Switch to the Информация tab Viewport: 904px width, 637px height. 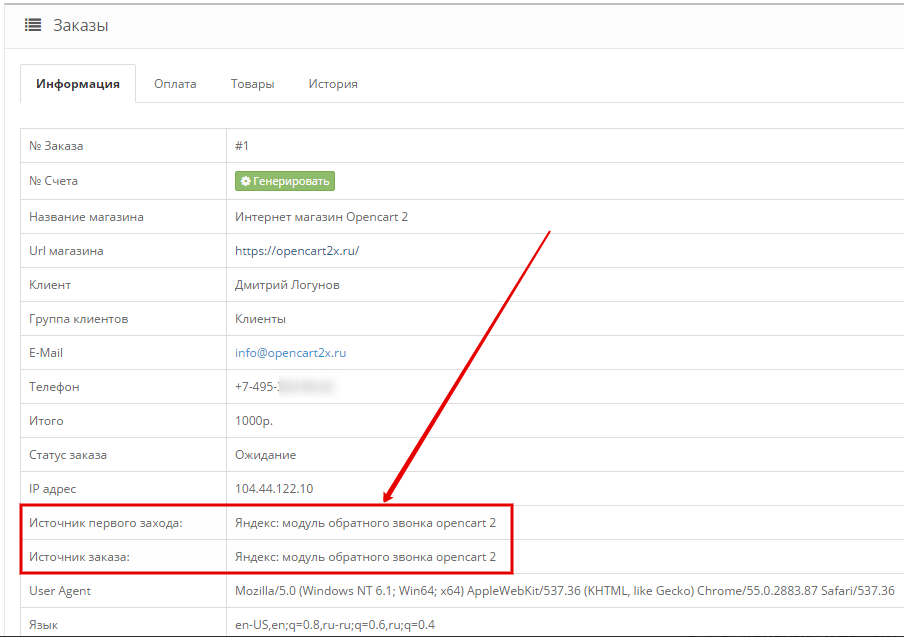[x=78, y=84]
